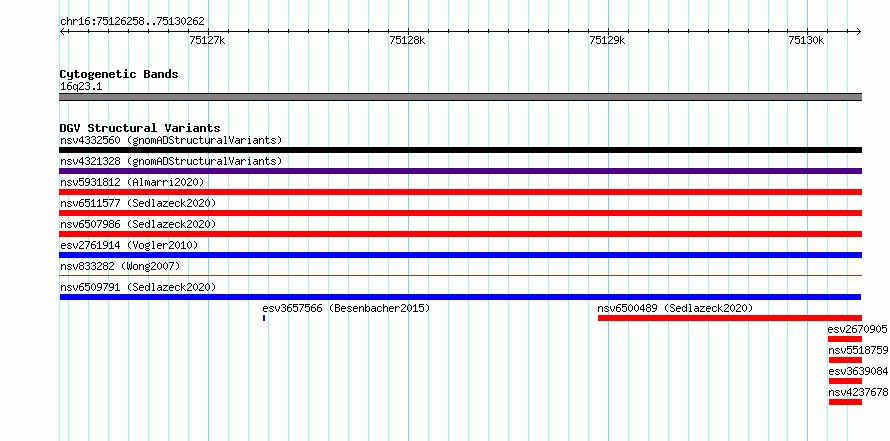Image resolution: width=890 pixels, height=441 pixels.
Task: Click the right arrowhead of the ruler
Action: point(859,31)
